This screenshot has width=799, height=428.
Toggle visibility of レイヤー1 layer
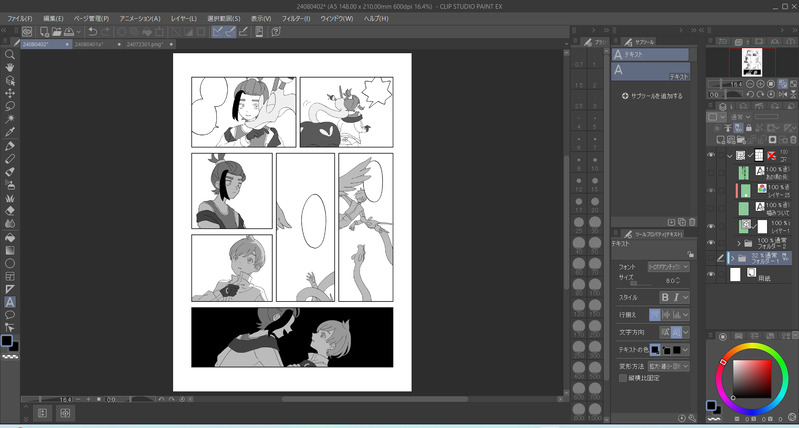click(711, 226)
